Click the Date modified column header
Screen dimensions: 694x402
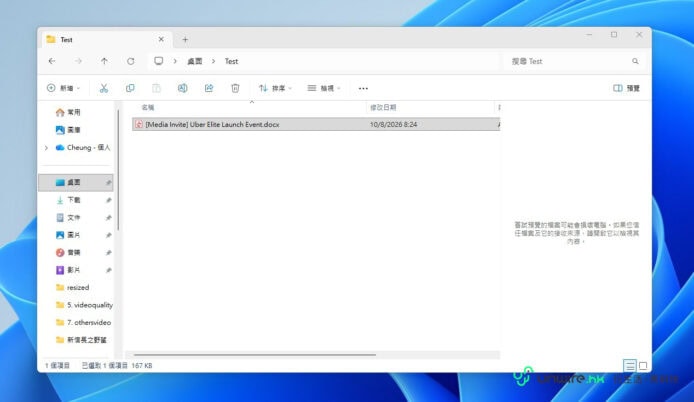point(383,107)
